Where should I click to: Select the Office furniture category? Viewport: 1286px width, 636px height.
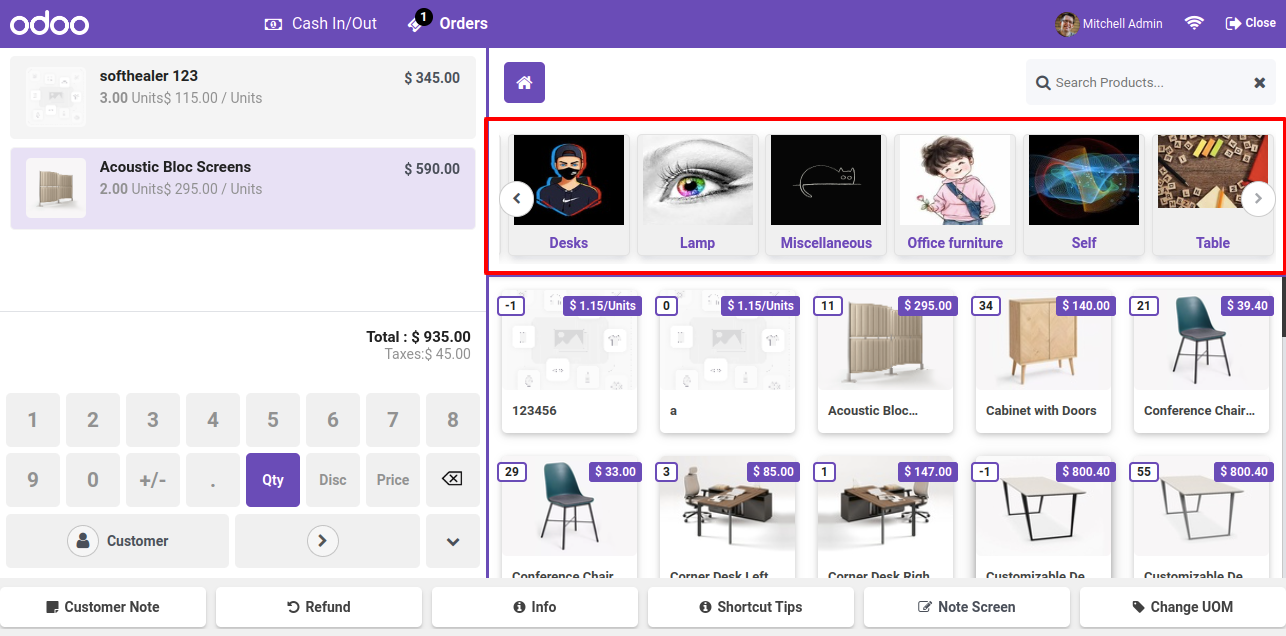point(955,195)
